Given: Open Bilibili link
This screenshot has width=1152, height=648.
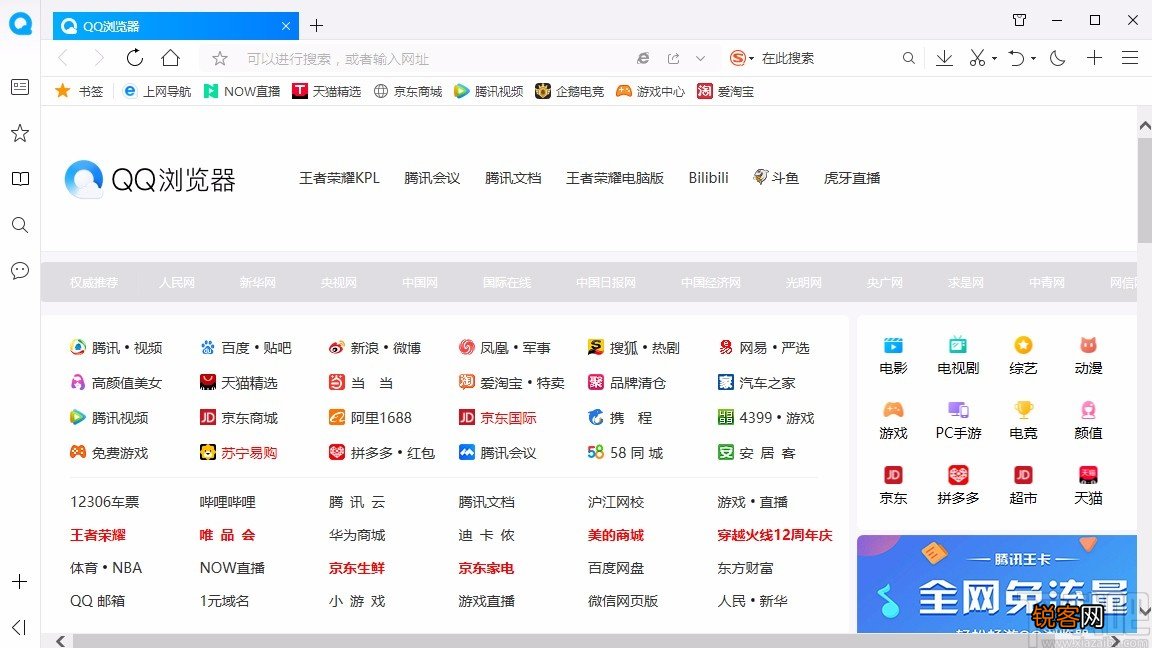Looking at the screenshot, I should pos(708,178).
